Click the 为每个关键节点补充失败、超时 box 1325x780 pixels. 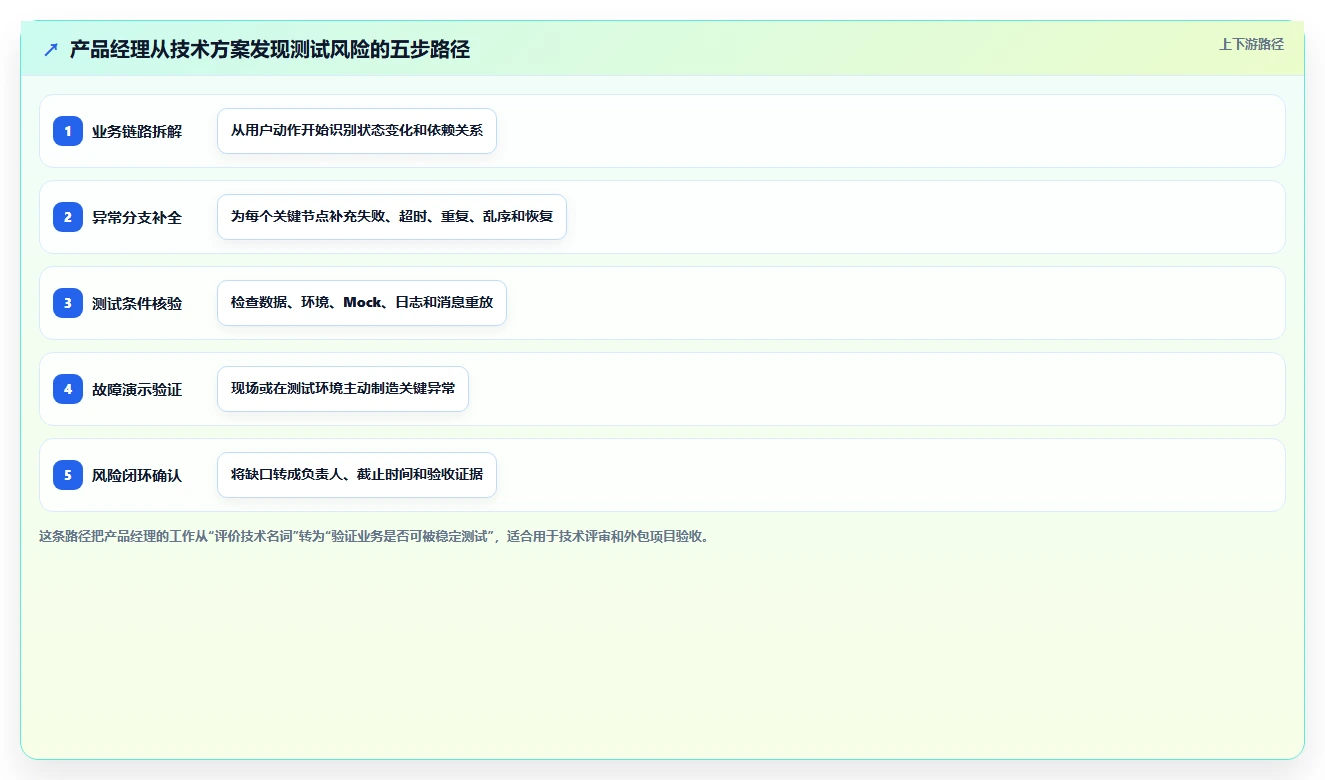pos(392,217)
